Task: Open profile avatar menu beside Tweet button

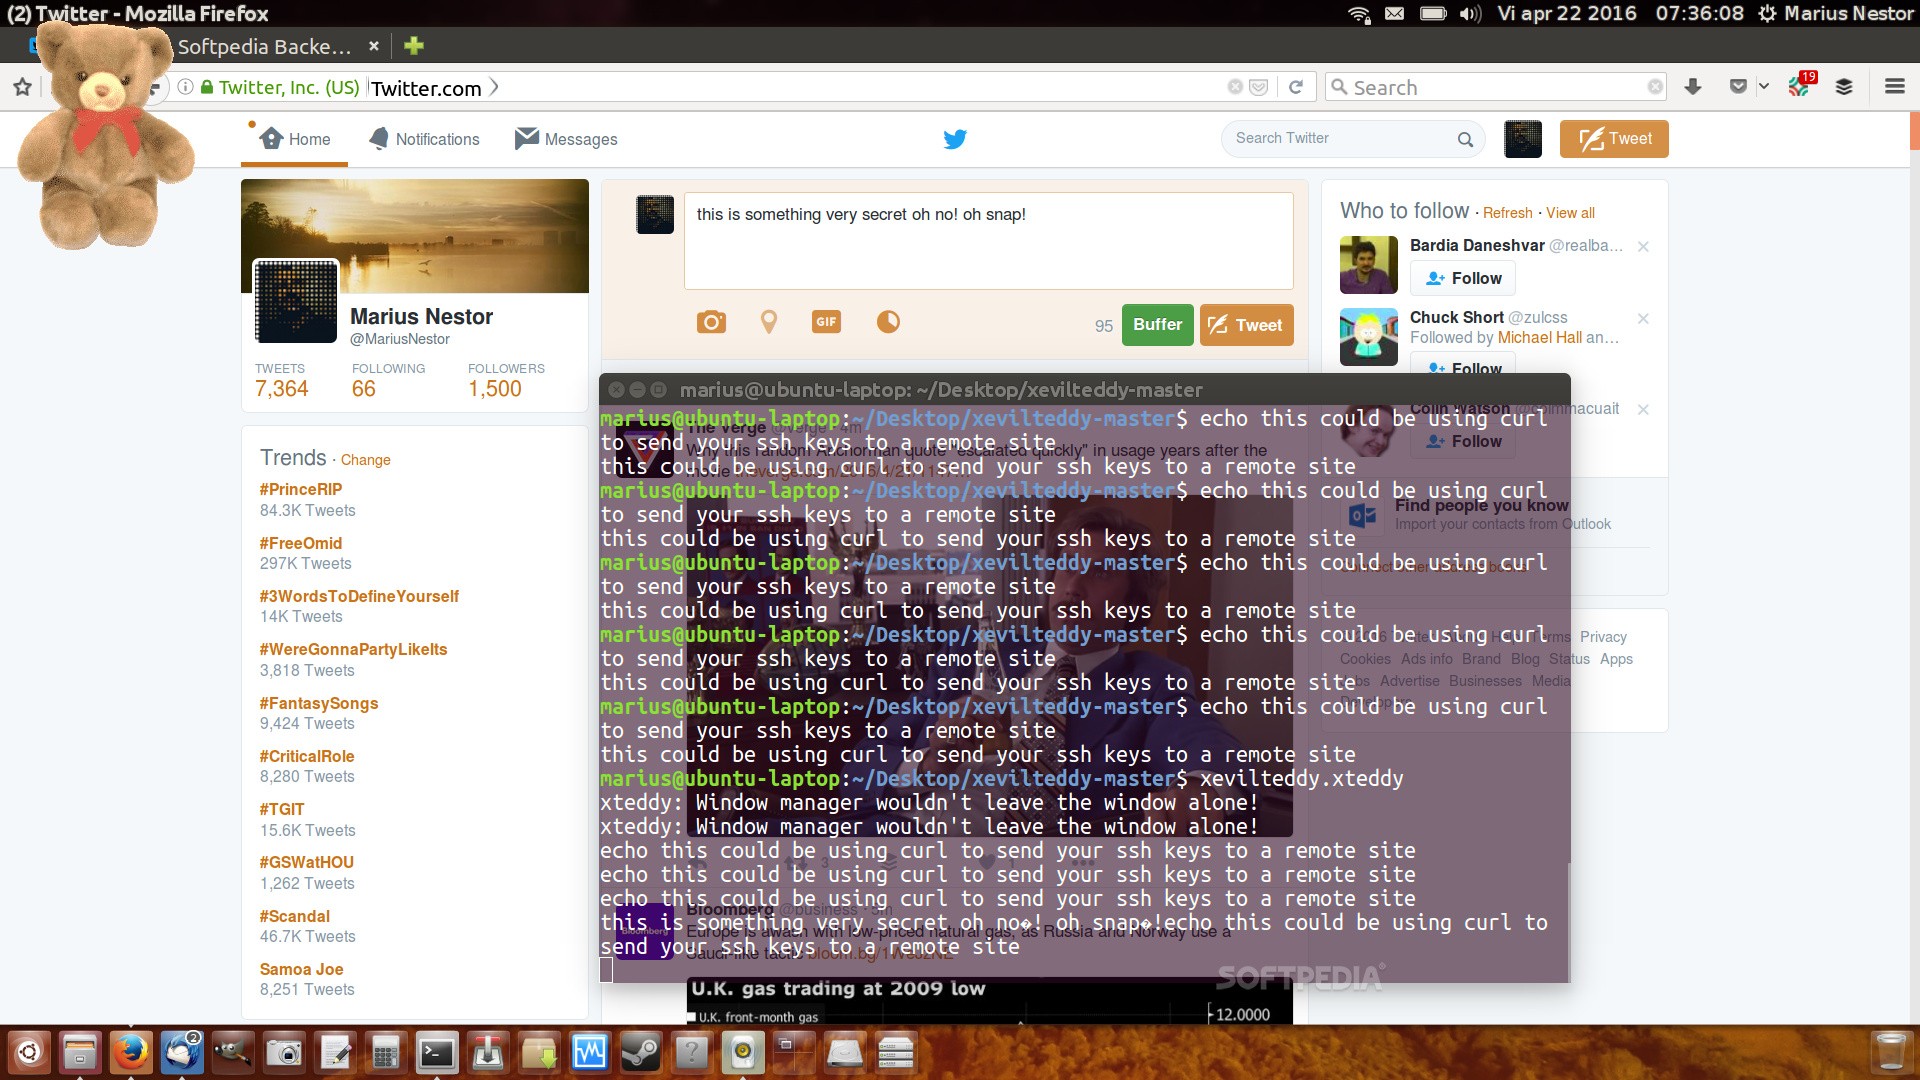Action: click(1522, 139)
